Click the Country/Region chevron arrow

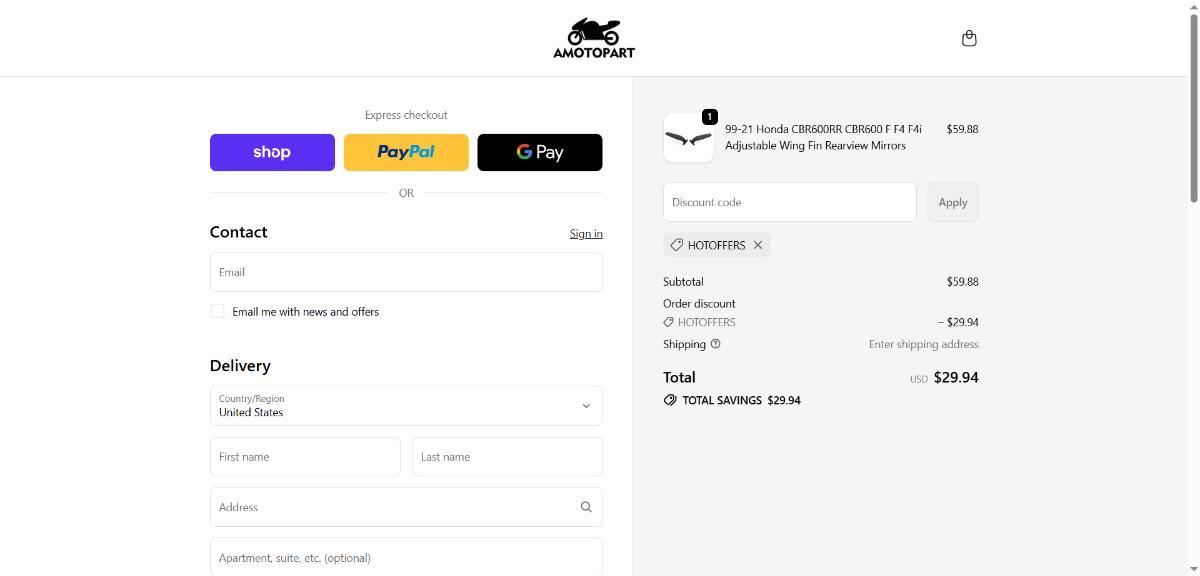pyautogui.click(x=586, y=406)
